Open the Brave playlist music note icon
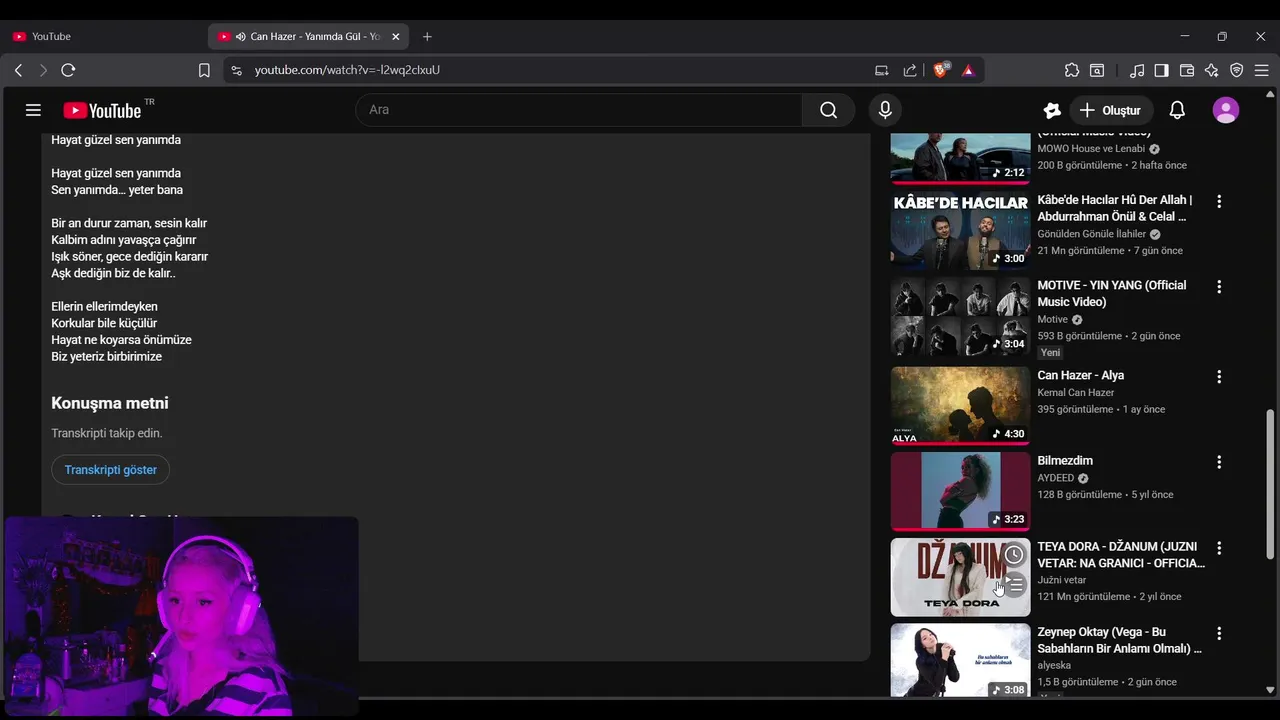The image size is (1280, 720). (1137, 70)
